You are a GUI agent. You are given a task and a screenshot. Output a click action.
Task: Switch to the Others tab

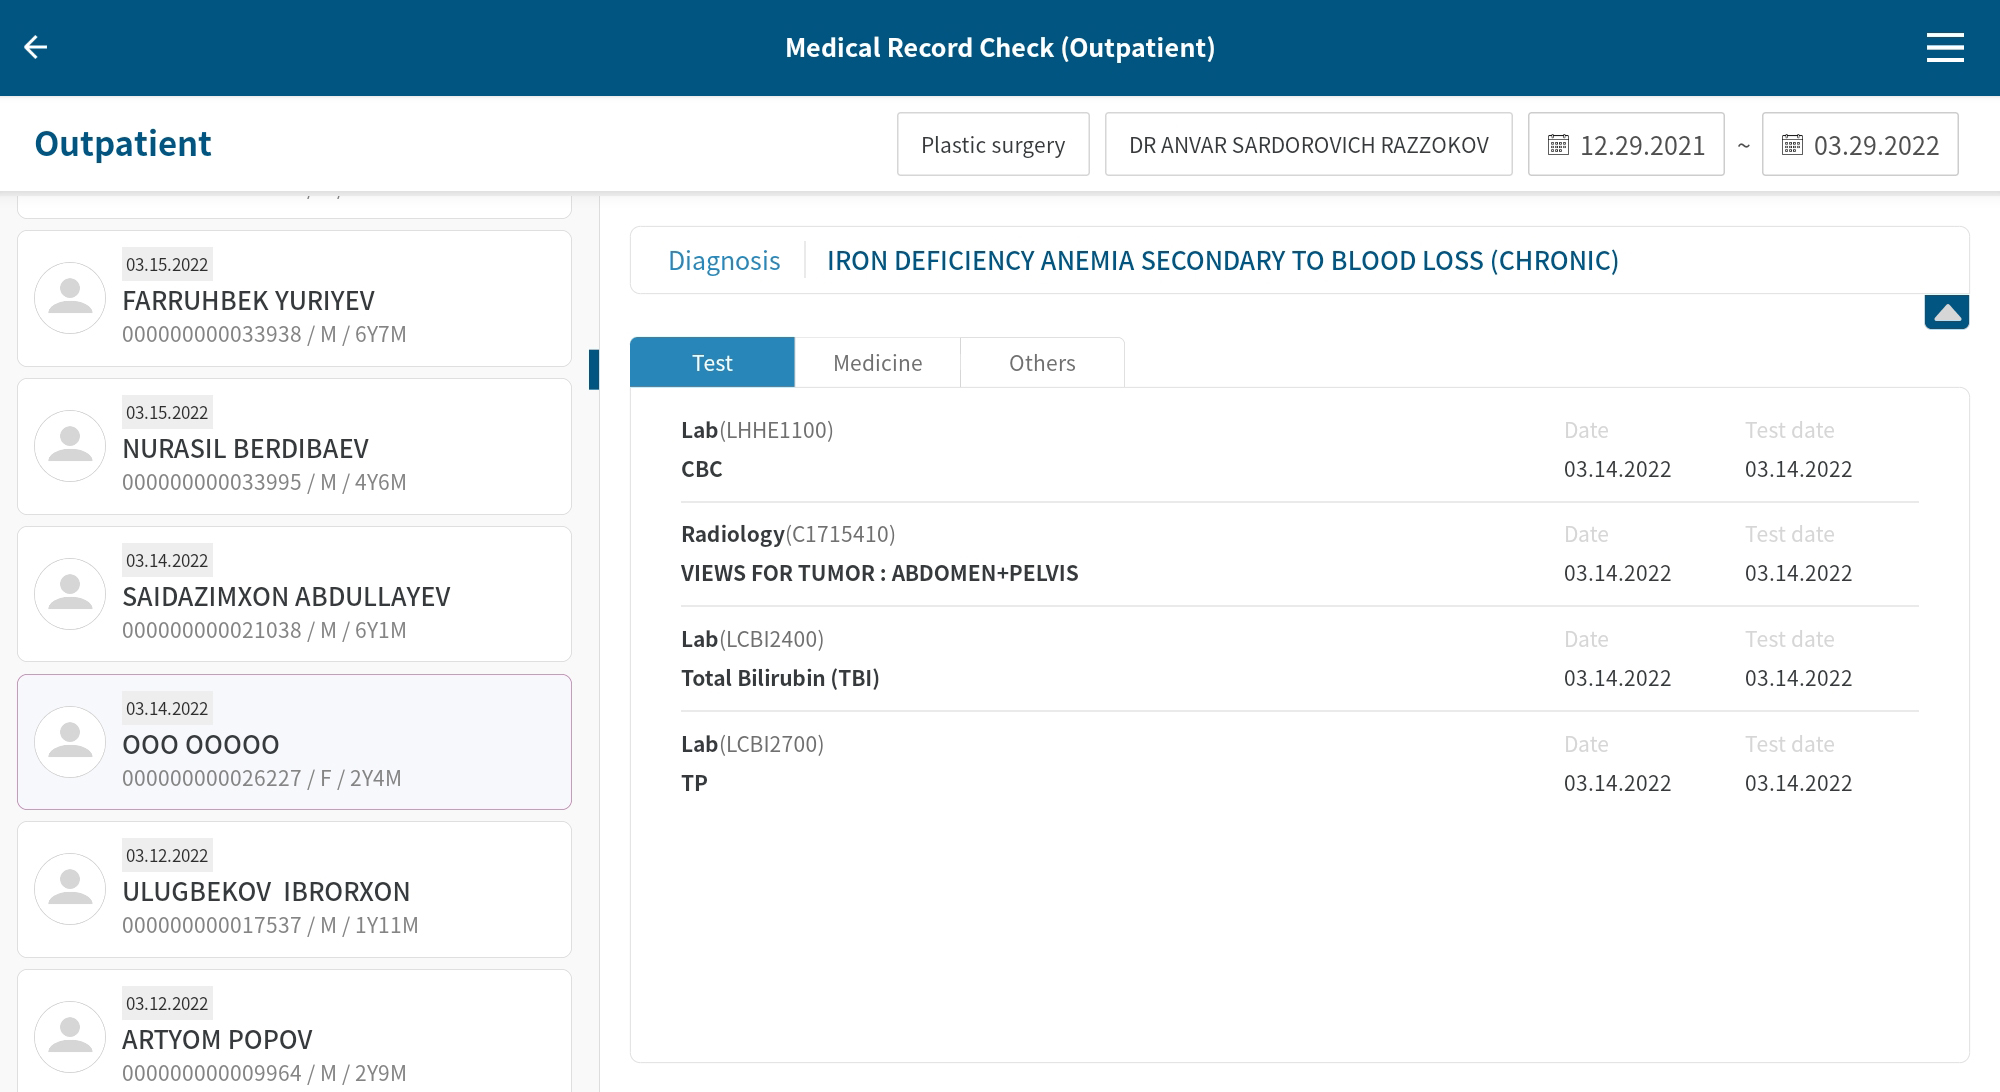1041,363
